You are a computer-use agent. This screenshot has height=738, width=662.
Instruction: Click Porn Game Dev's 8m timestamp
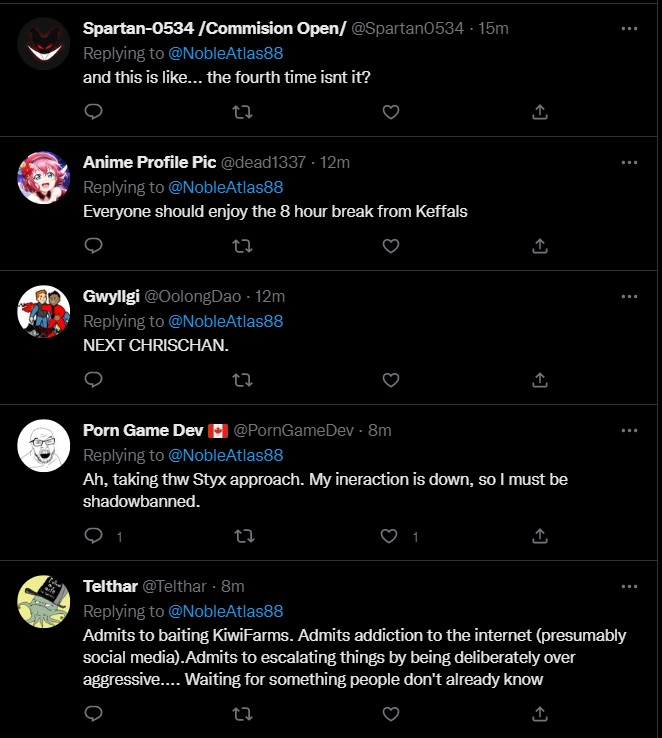coord(378,430)
